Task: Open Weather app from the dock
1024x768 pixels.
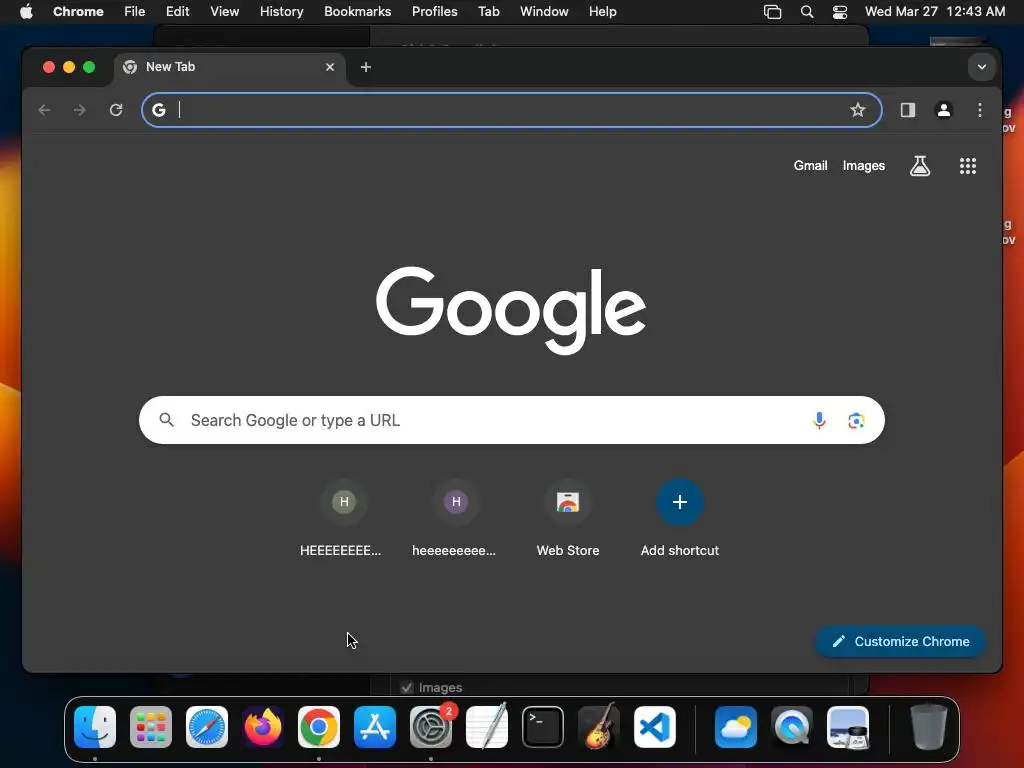Action: pos(736,727)
